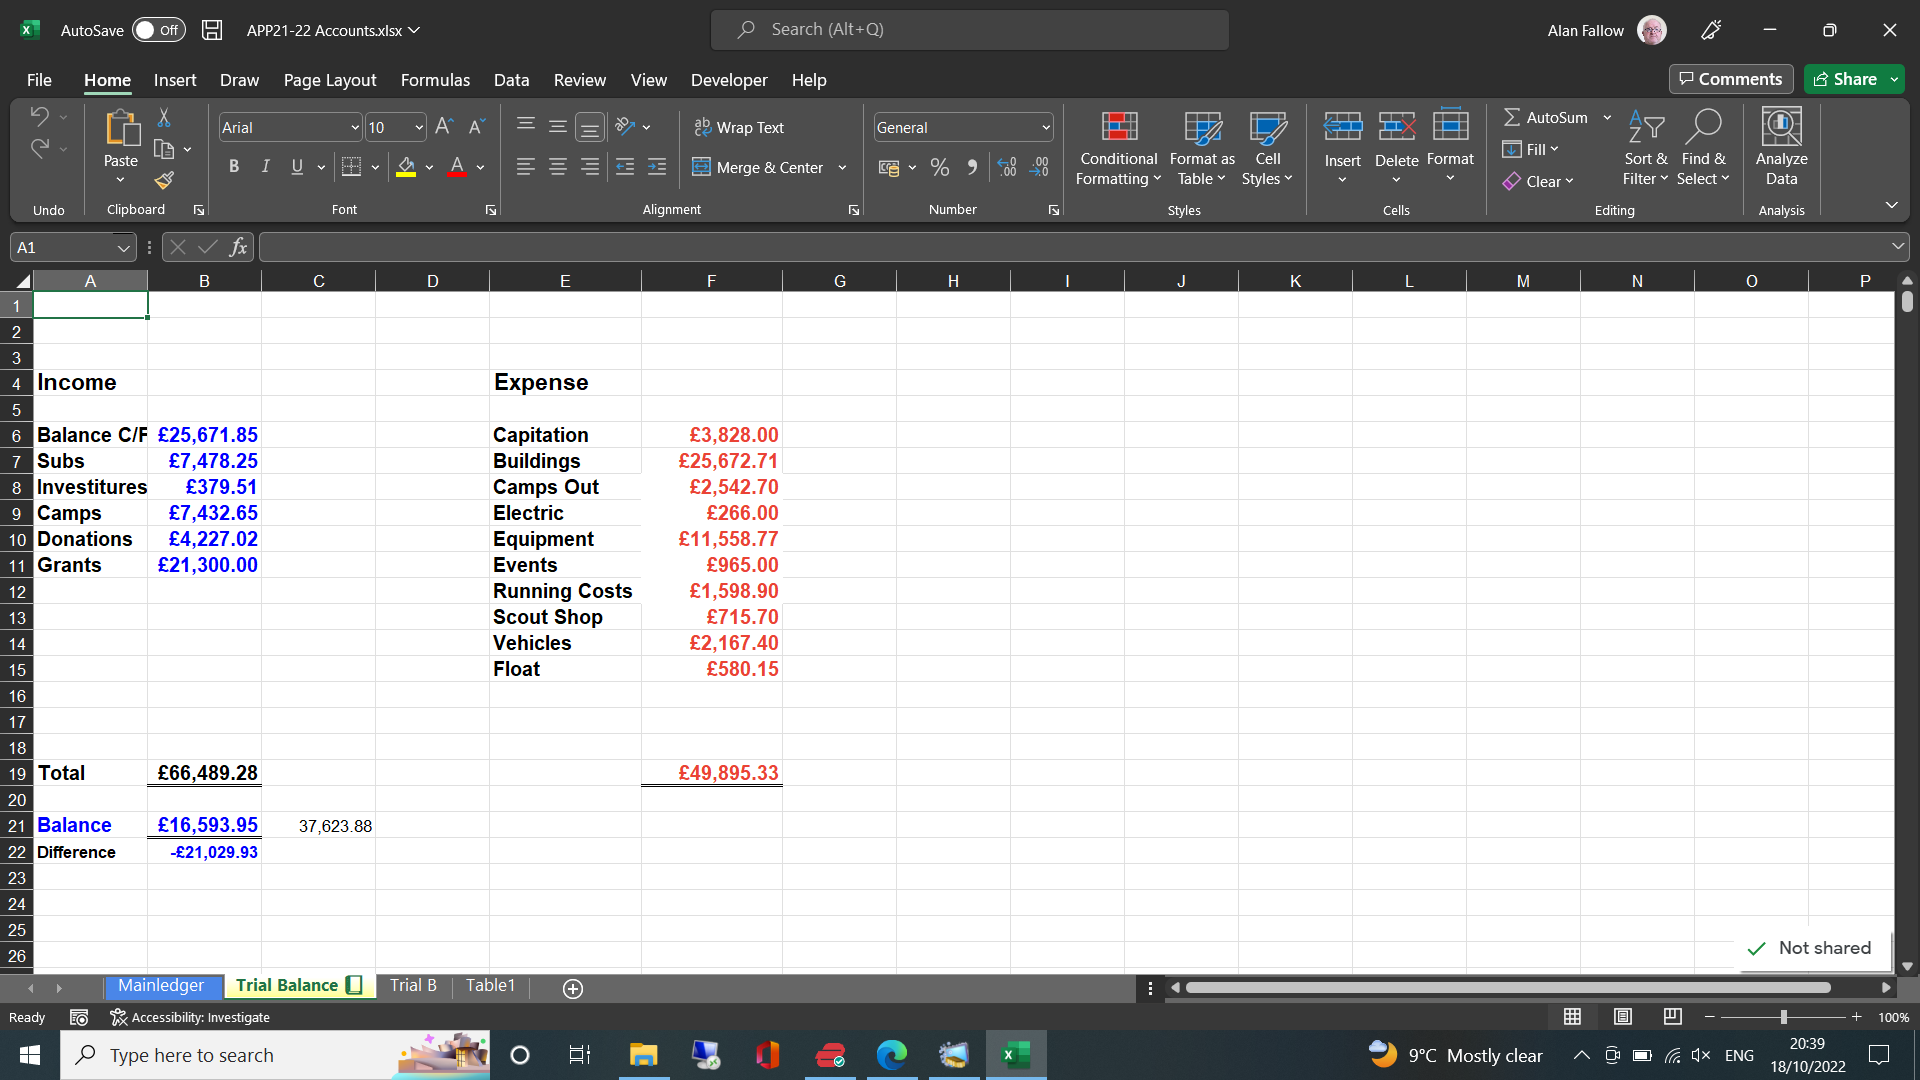Image resolution: width=1920 pixels, height=1080 pixels.
Task: Open Conditional Formatting menu
Action: click(1119, 149)
